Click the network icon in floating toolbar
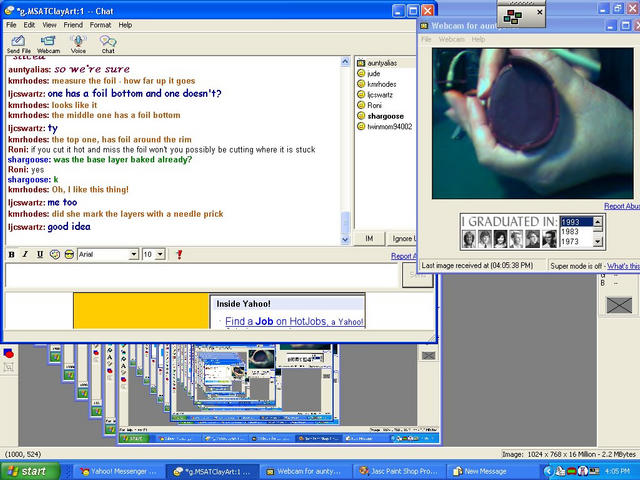Image resolution: width=640 pixels, height=480 pixels. pyautogui.click(x=513, y=17)
